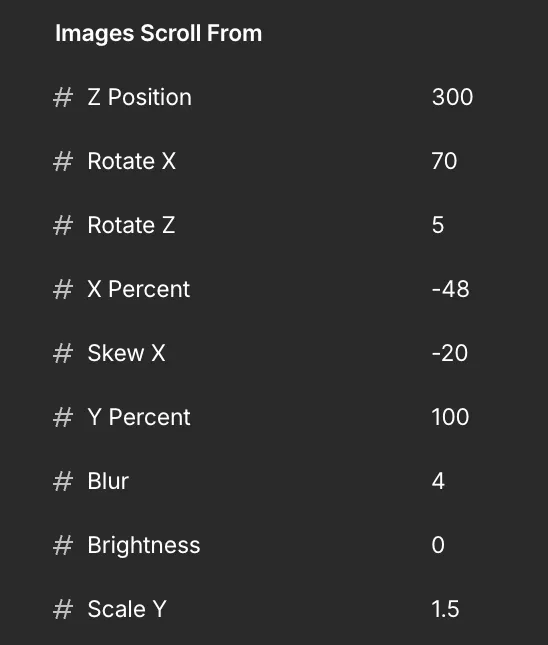The height and width of the screenshot is (645, 548).
Task: Select the Brightness property label
Action: pos(144,545)
